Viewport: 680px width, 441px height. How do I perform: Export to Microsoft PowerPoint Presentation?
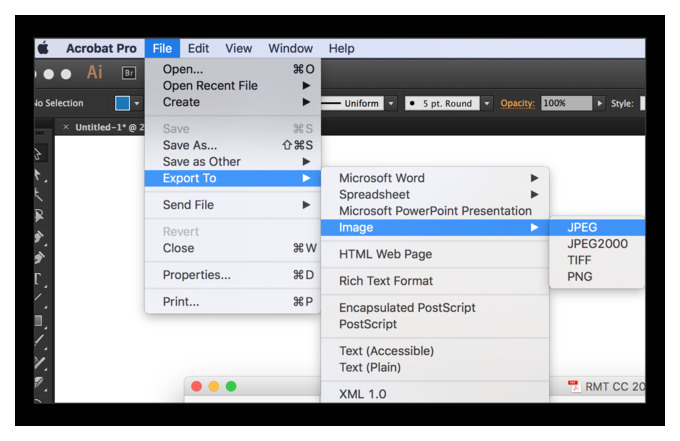[x=435, y=211]
